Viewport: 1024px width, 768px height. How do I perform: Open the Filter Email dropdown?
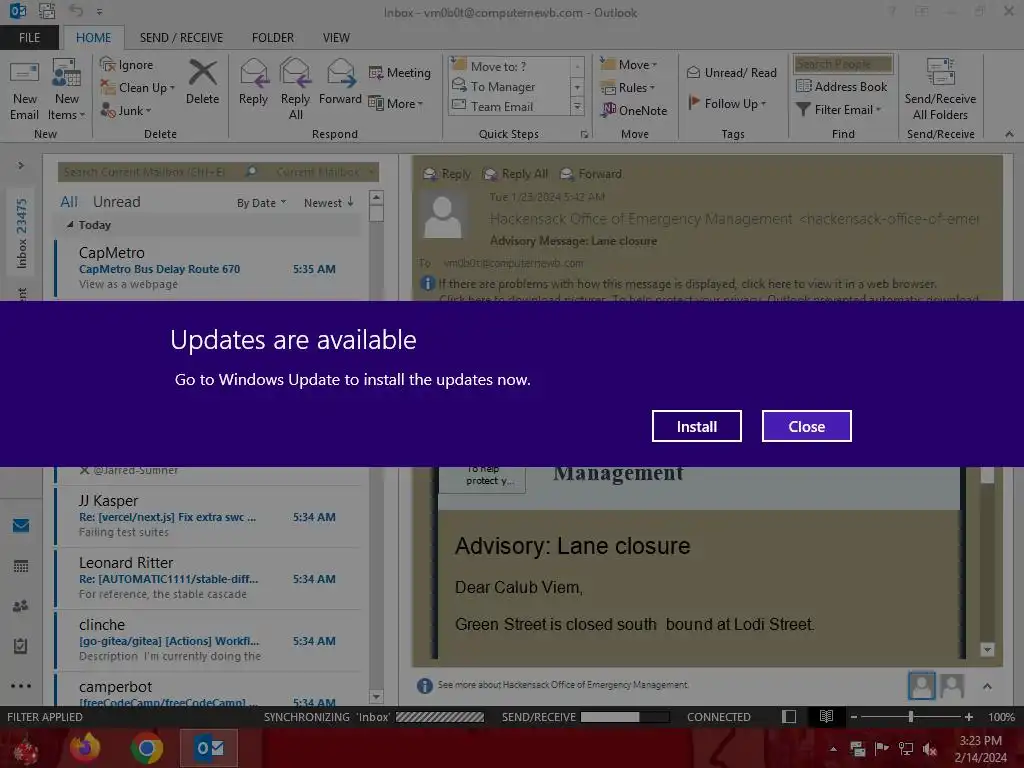[x=839, y=110]
